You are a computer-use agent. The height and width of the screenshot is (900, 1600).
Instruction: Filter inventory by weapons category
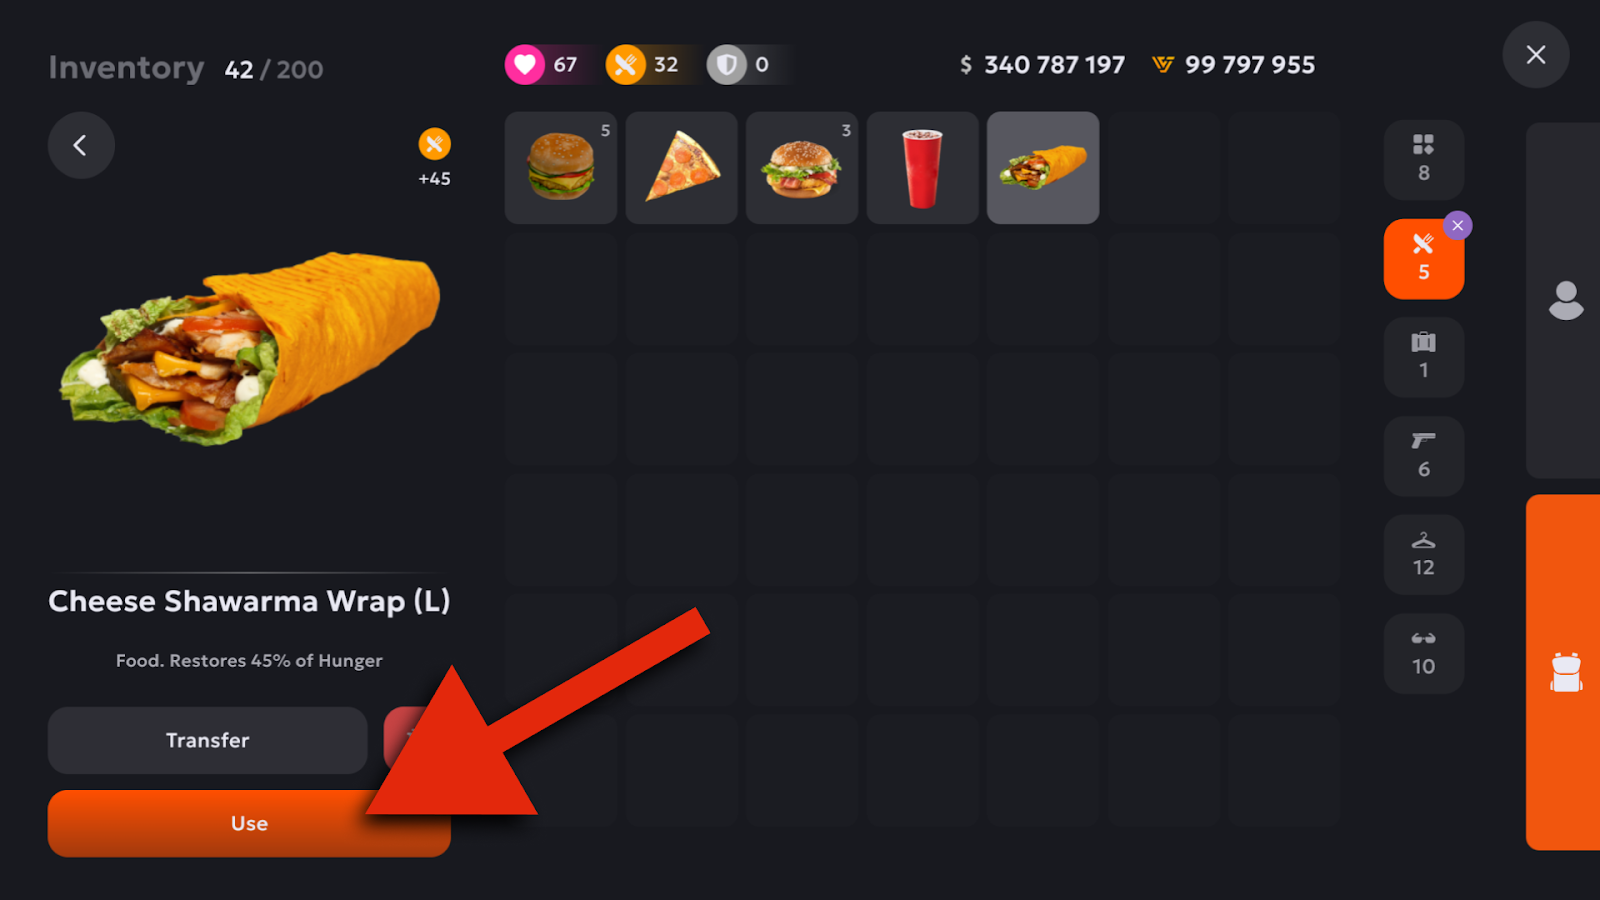point(1424,456)
